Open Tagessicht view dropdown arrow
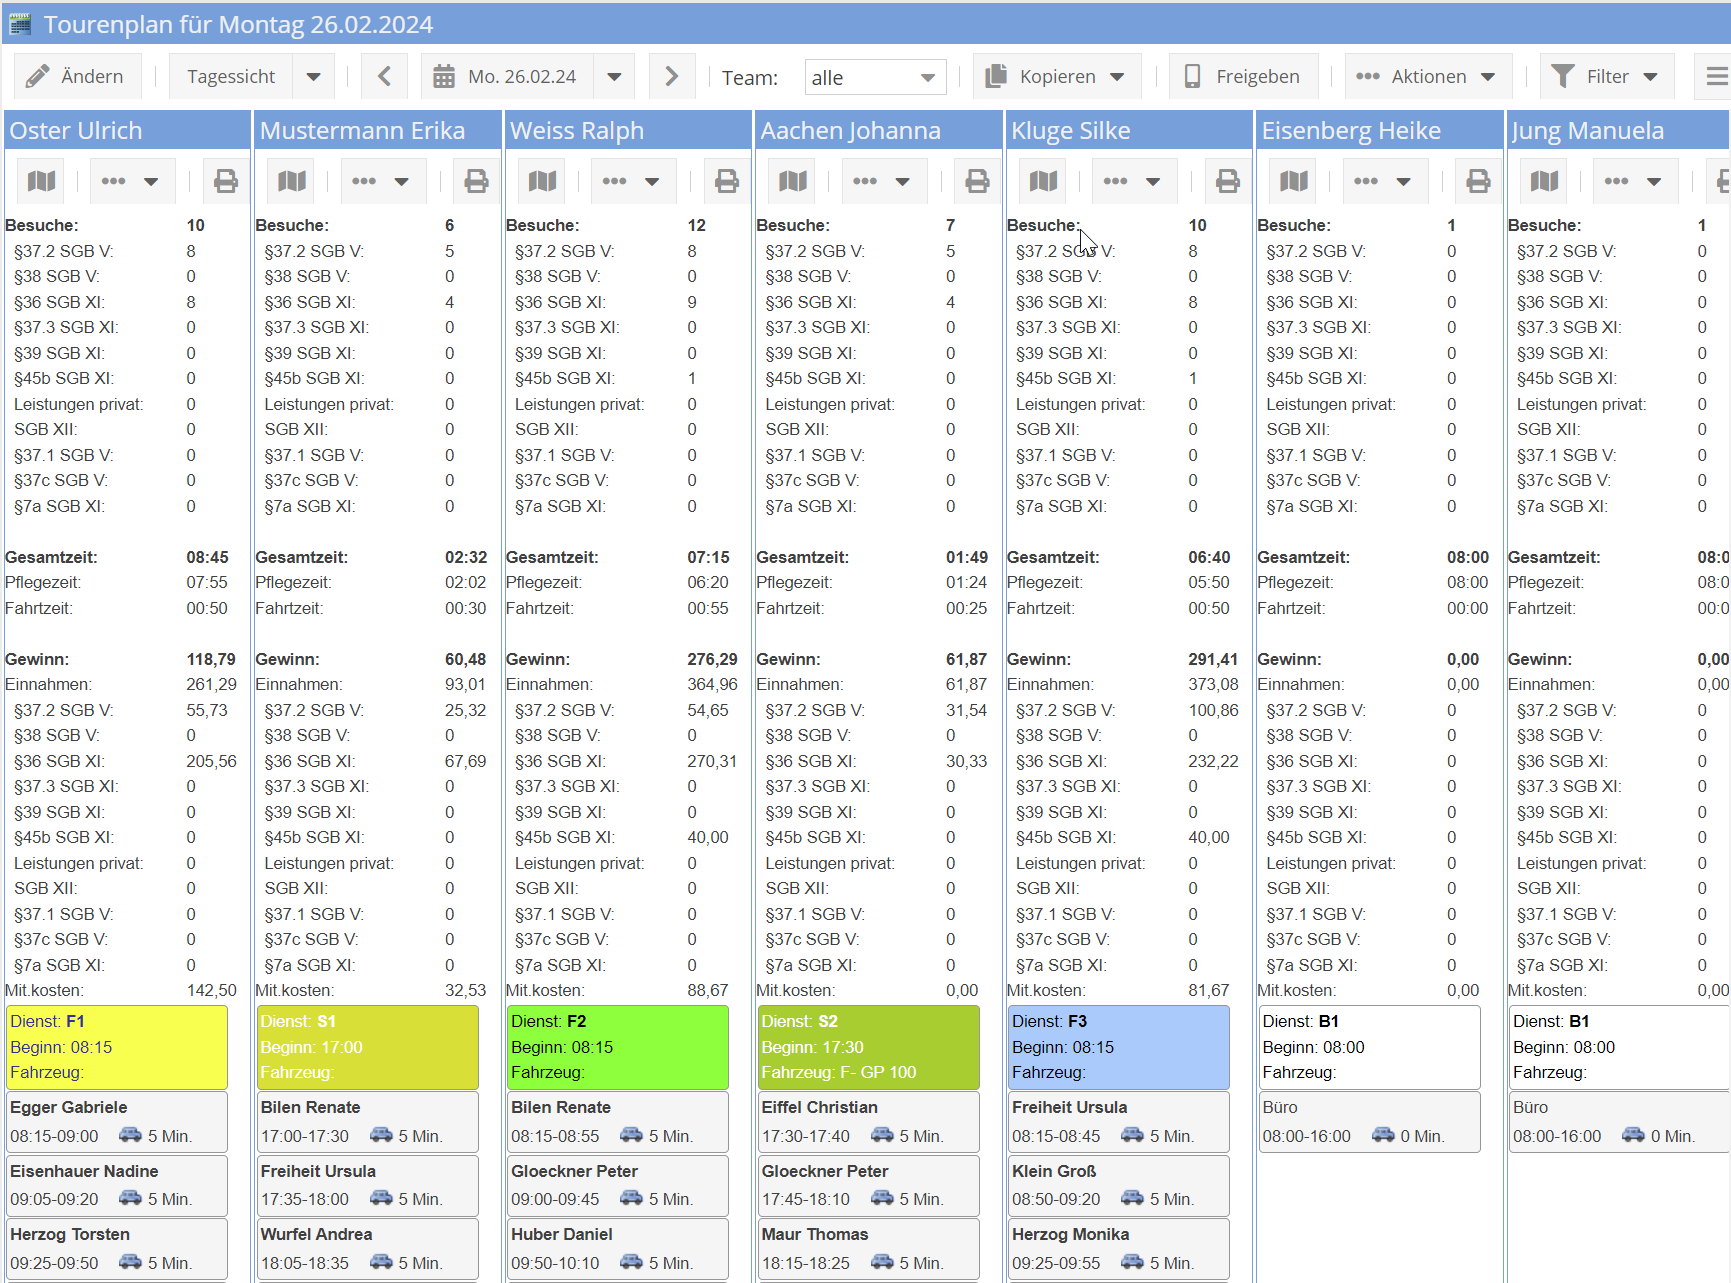The width and height of the screenshot is (1731, 1283). click(313, 77)
